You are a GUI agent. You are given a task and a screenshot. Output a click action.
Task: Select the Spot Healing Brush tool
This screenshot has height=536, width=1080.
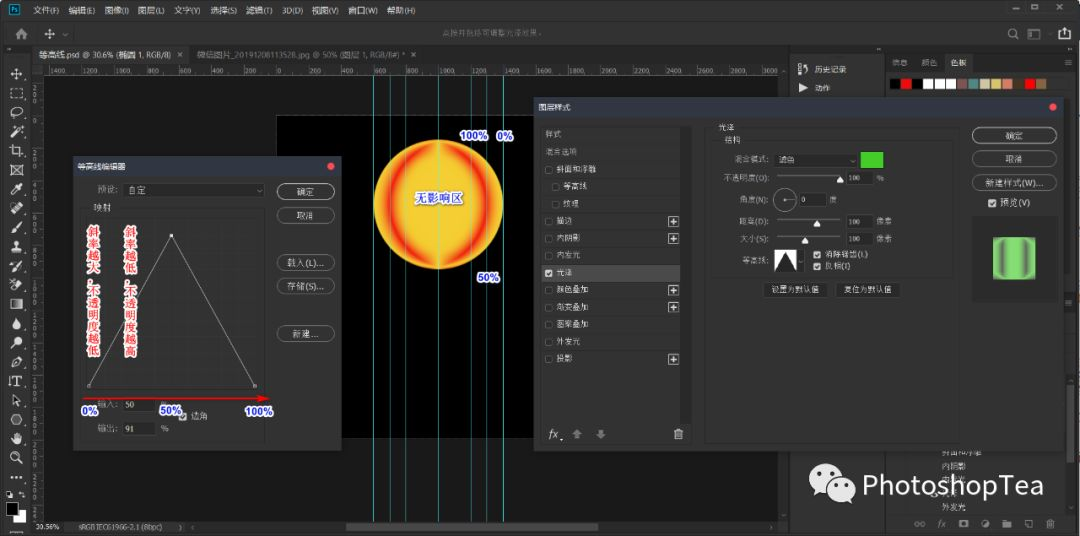click(x=17, y=207)
